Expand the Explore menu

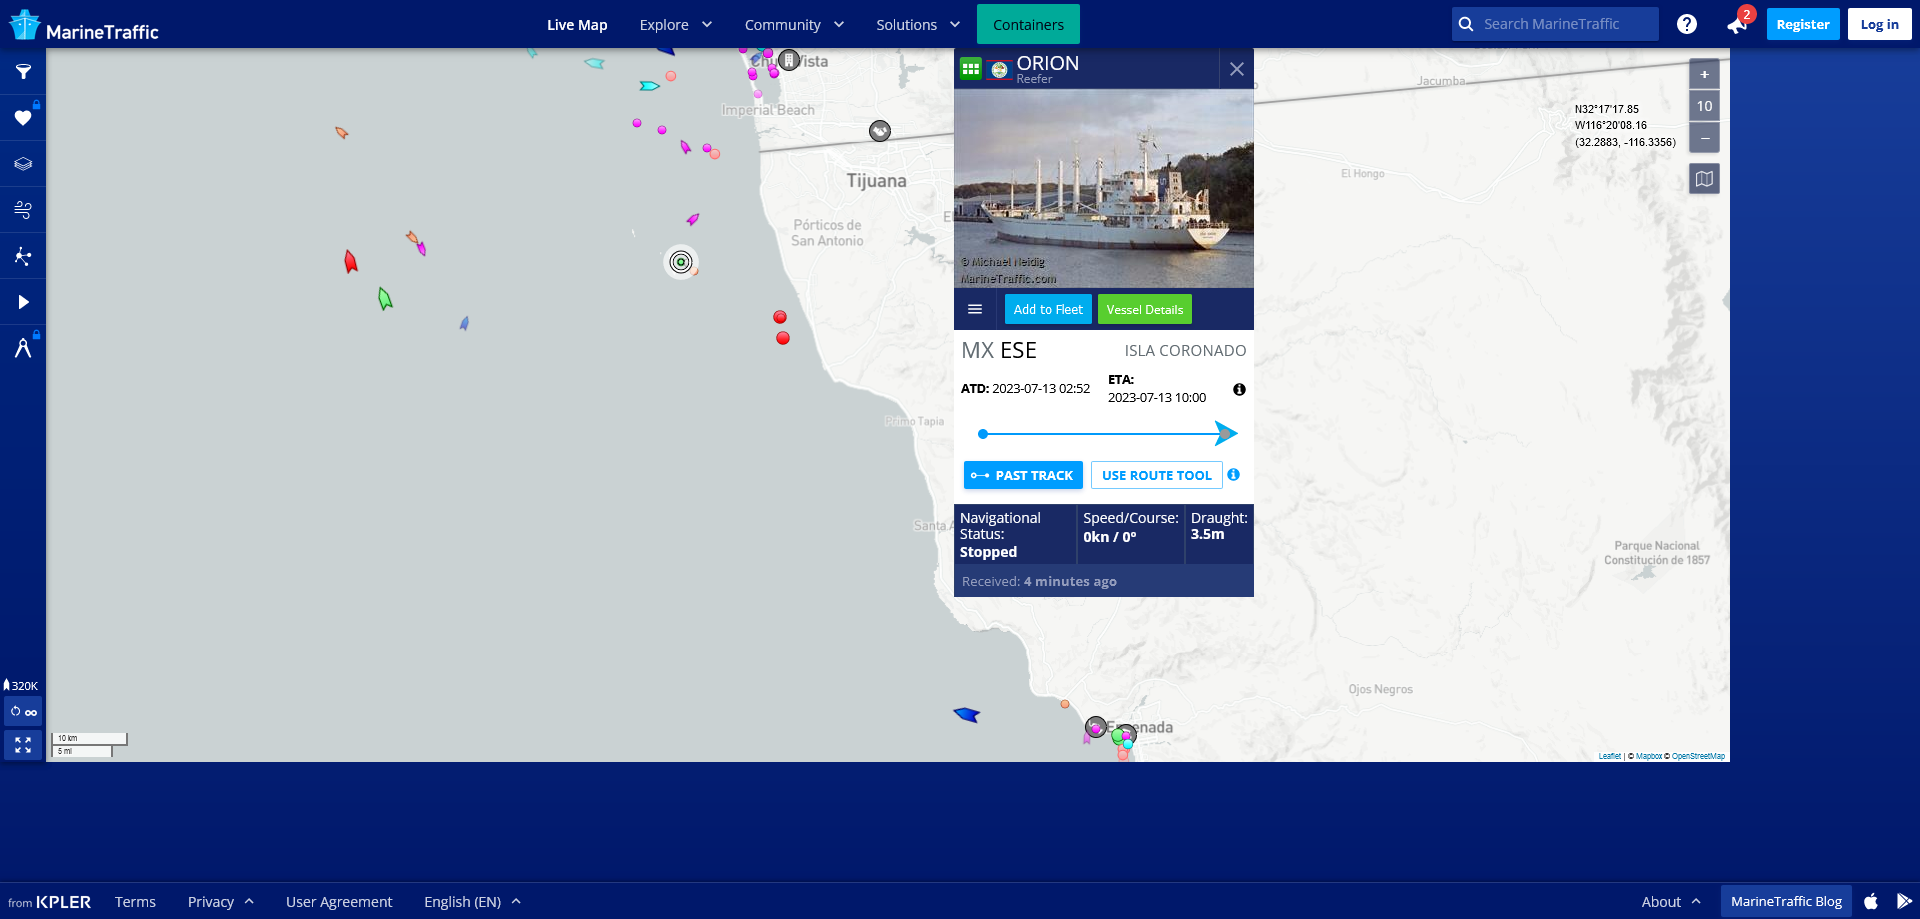(x=676, y=24)
